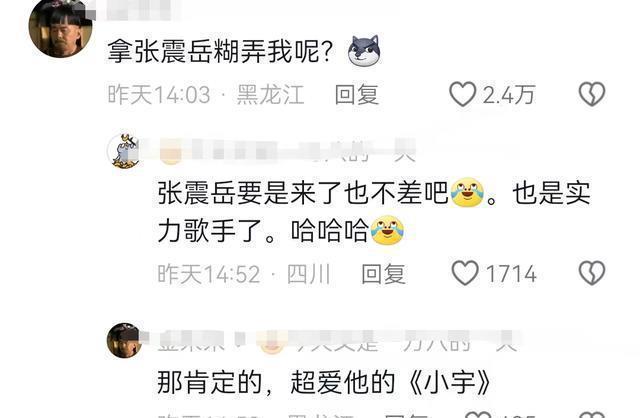Viewport: 640px width, 418px height.
Task: Tap the timestamp 昨天14:03 · 黑龙江
Action: pos(206,95)
